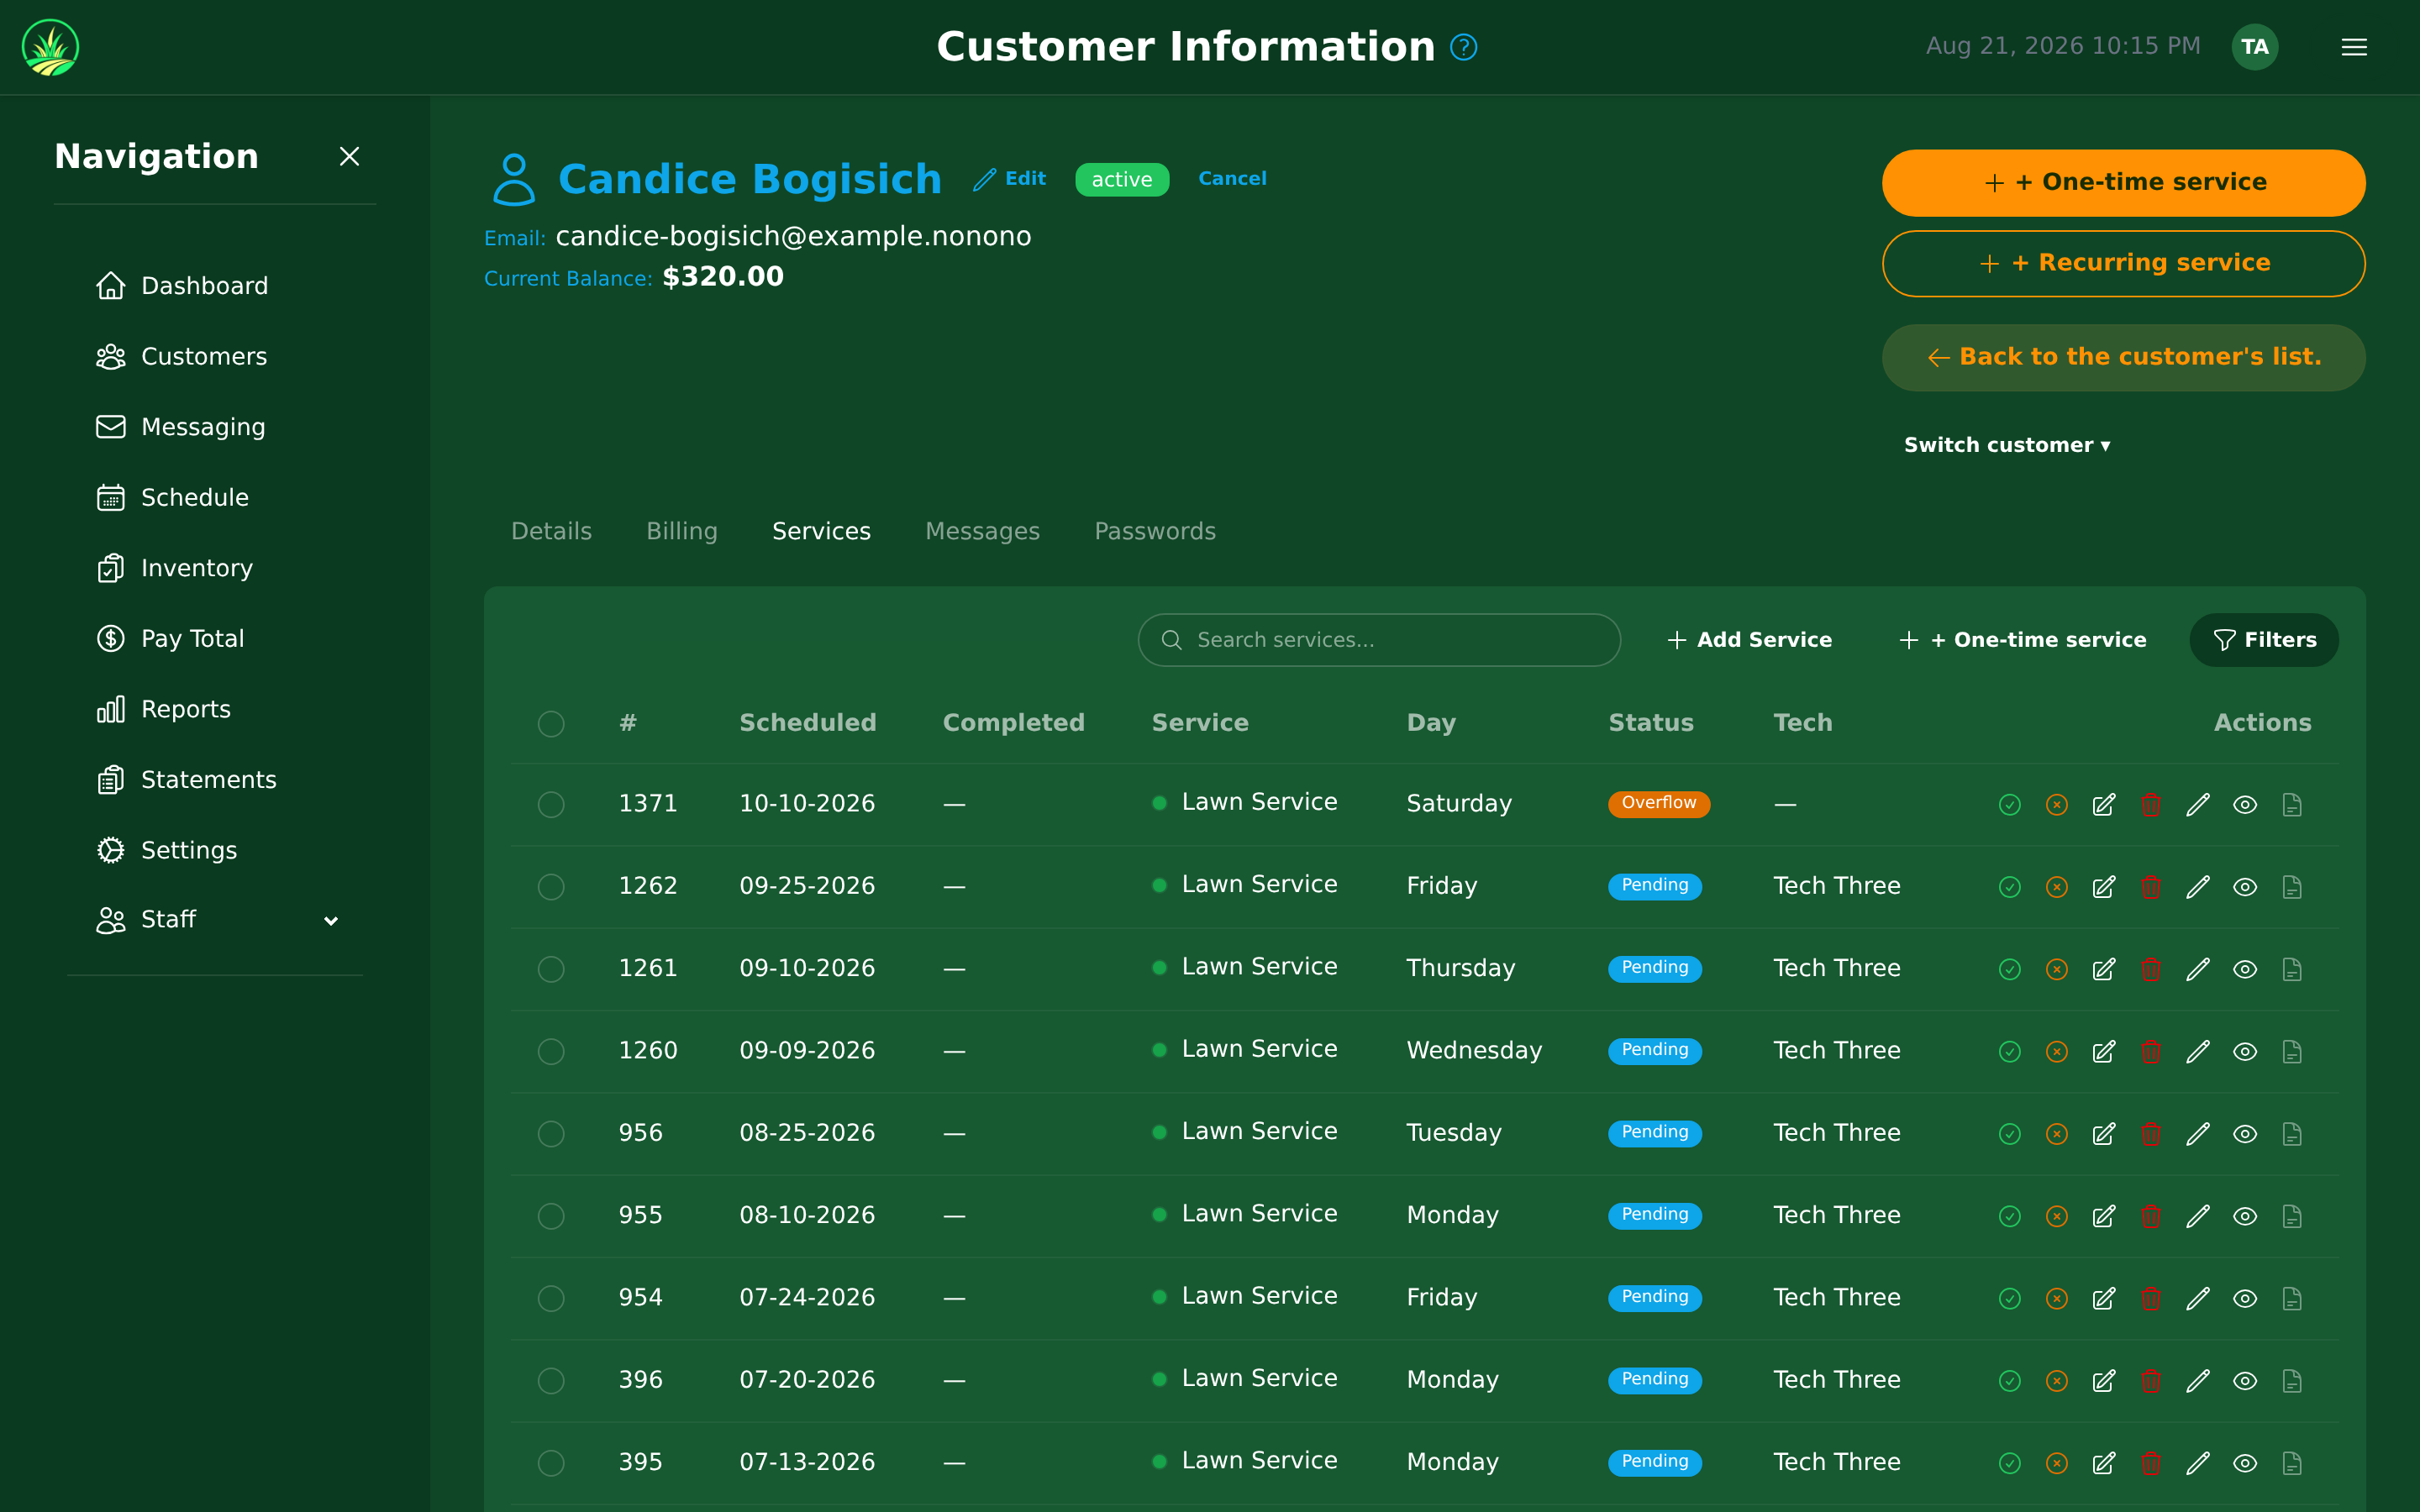
Task: Open the Switch customer dropdown
Action: coord(2007,446)
